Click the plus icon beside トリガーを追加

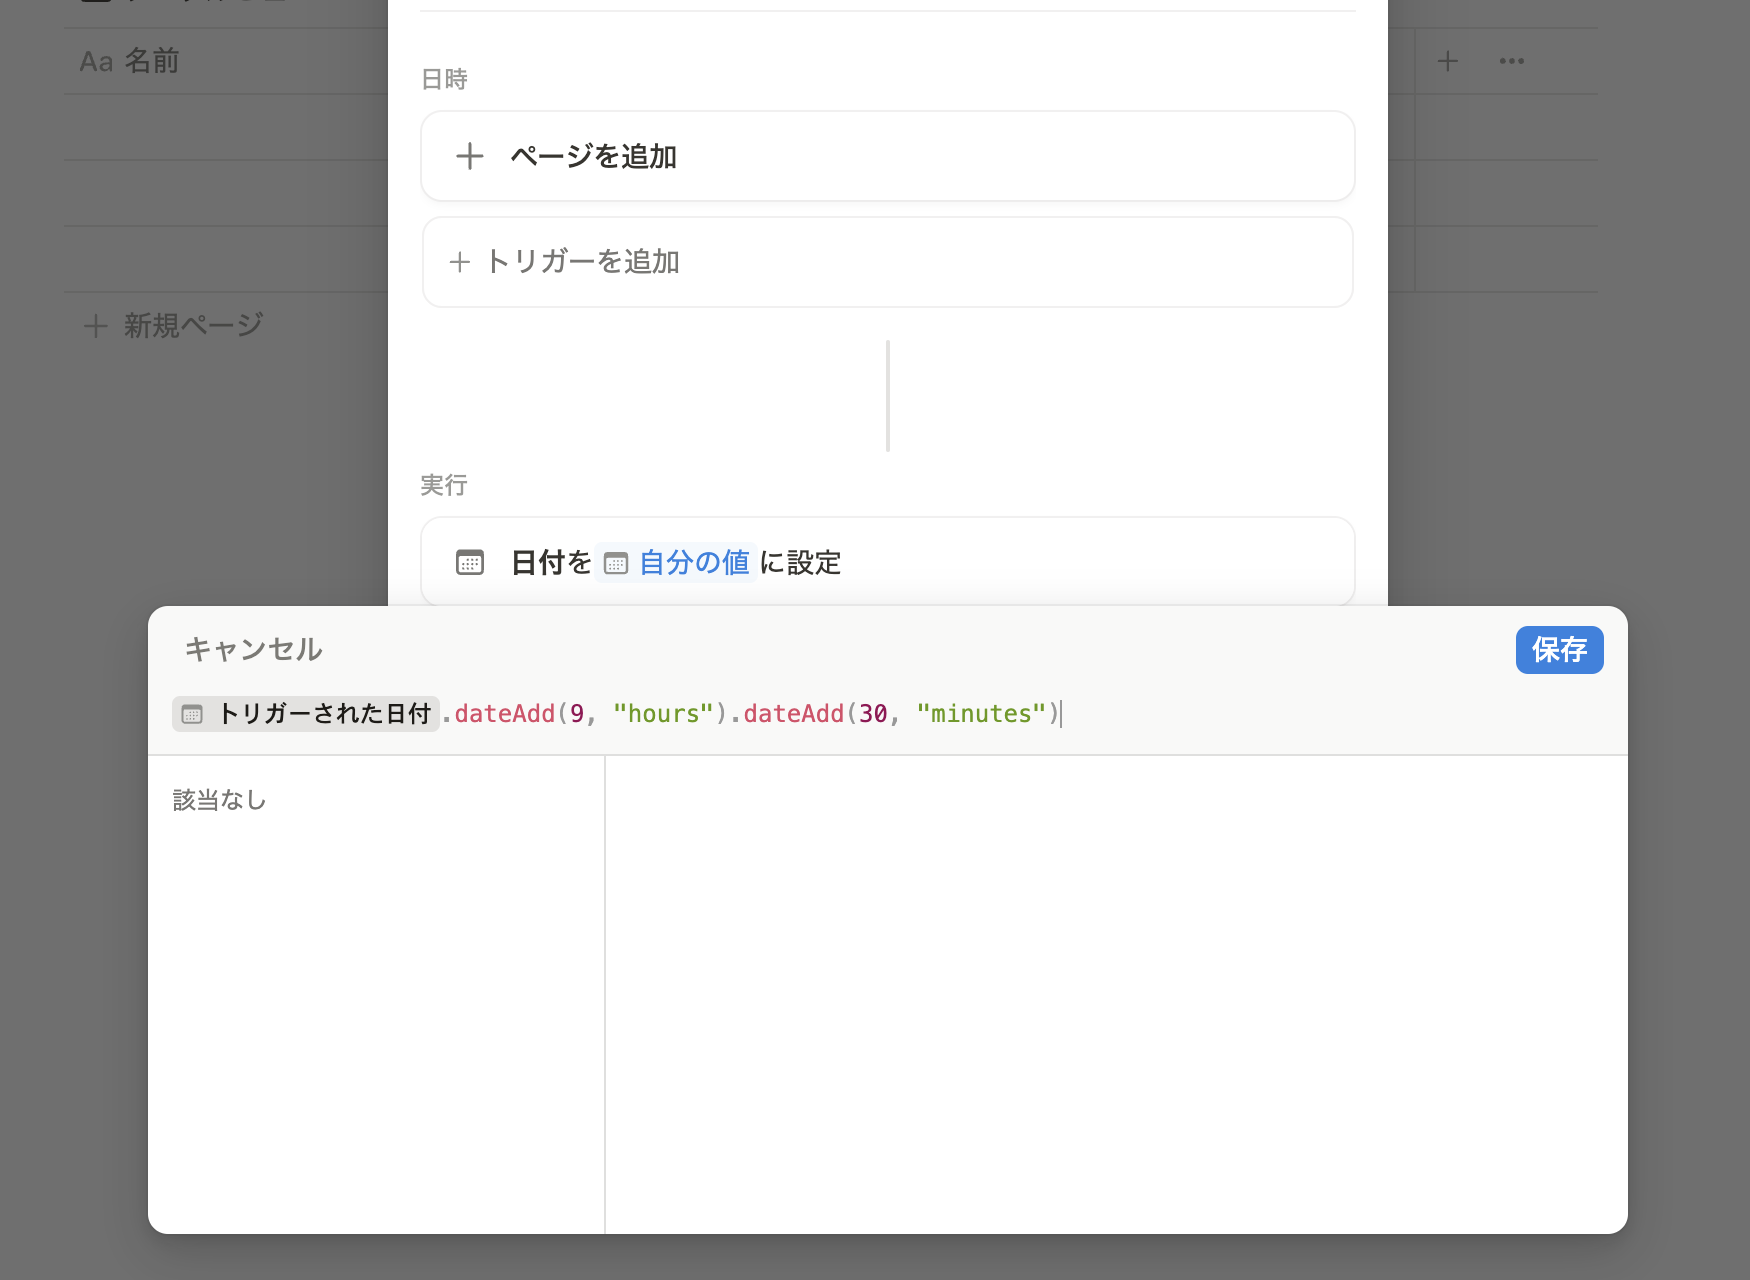[x=460, y=262]
